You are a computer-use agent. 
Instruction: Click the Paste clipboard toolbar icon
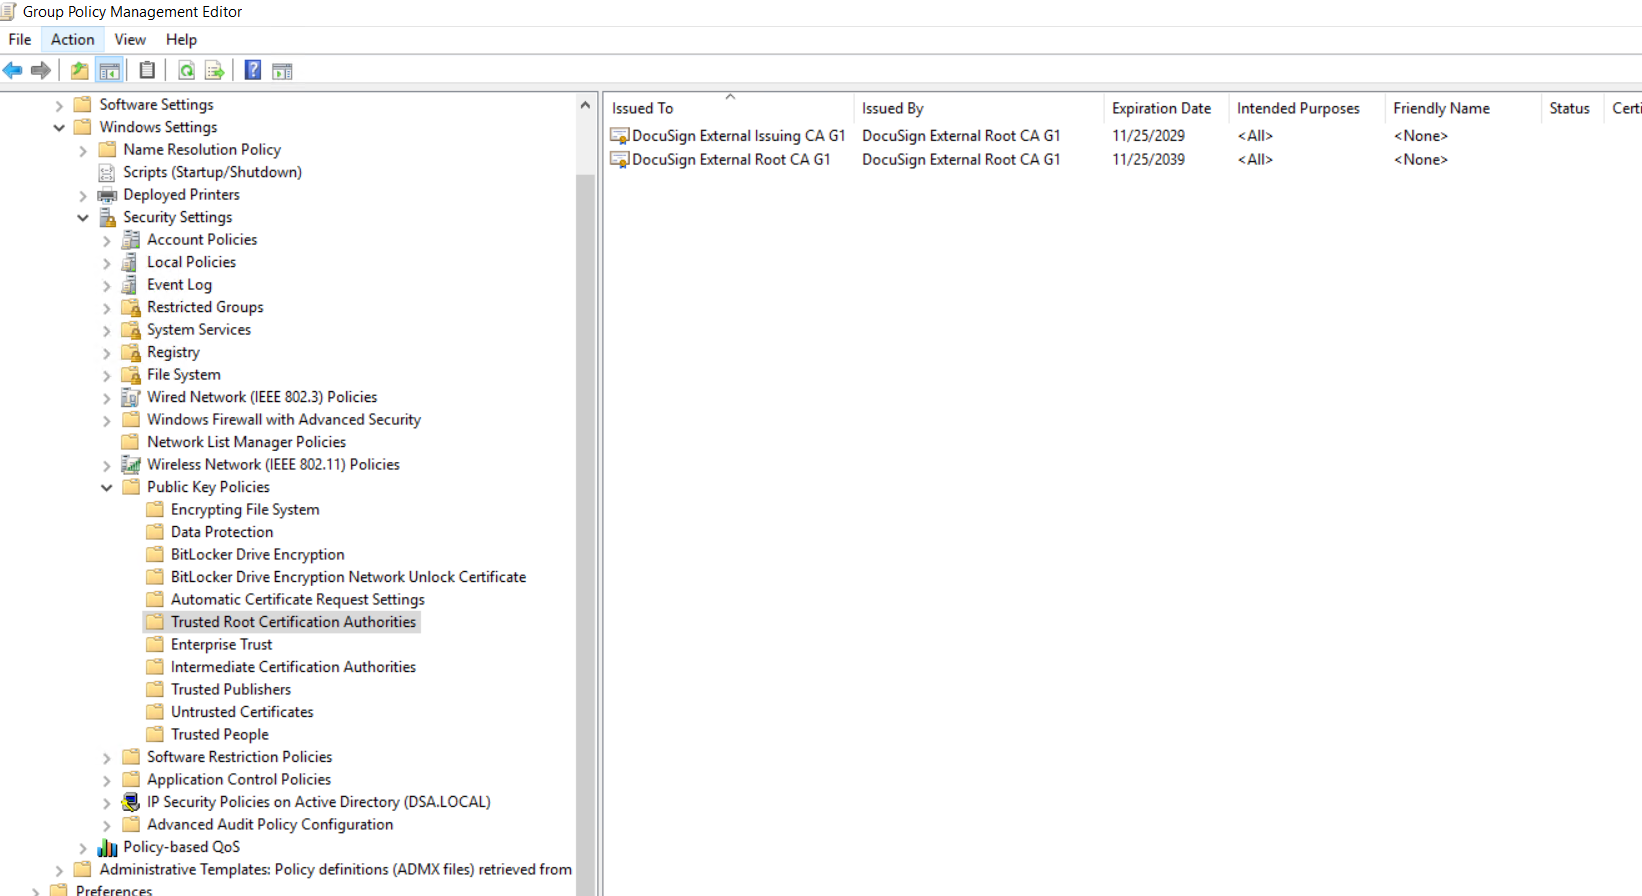pos(147,70)
